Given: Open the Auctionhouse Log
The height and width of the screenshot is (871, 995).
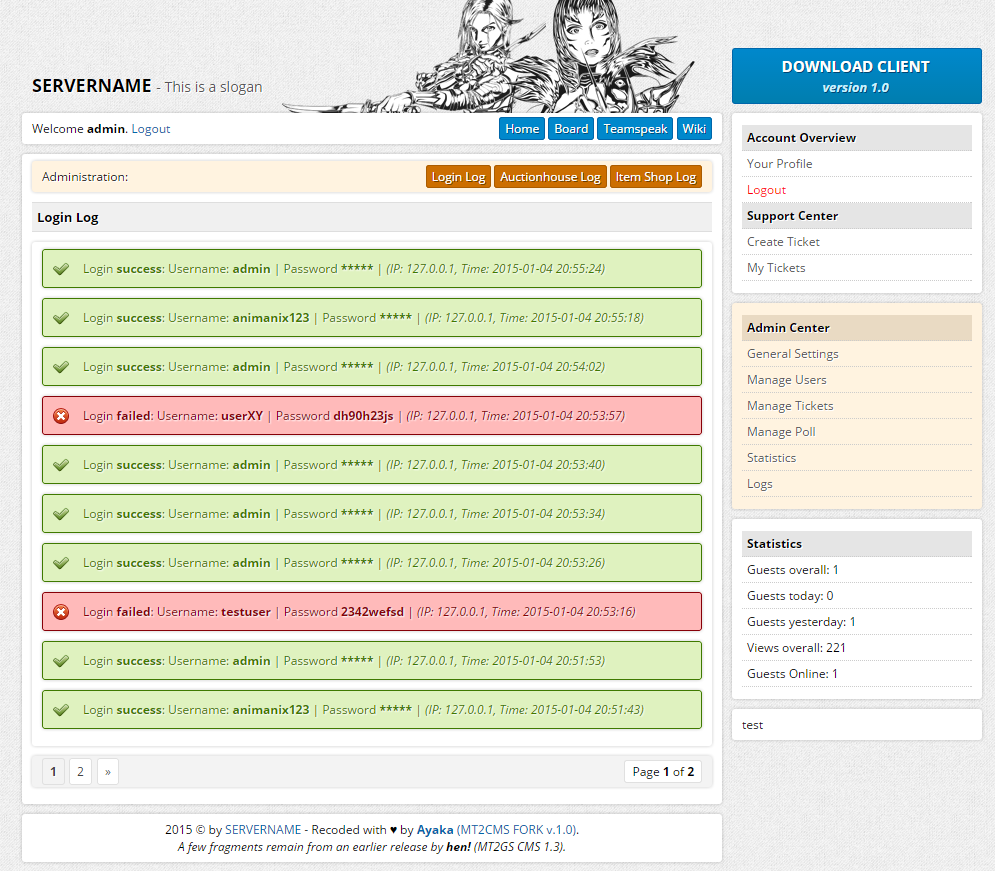Looking at the screenshot, I should coord(550,177).
